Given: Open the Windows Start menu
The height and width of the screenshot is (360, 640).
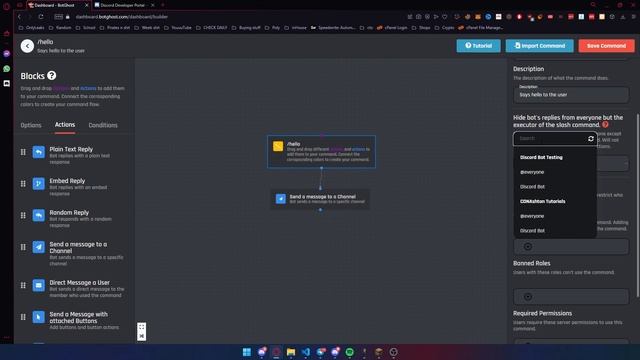Looking at the screenshot, I should 247,352.
